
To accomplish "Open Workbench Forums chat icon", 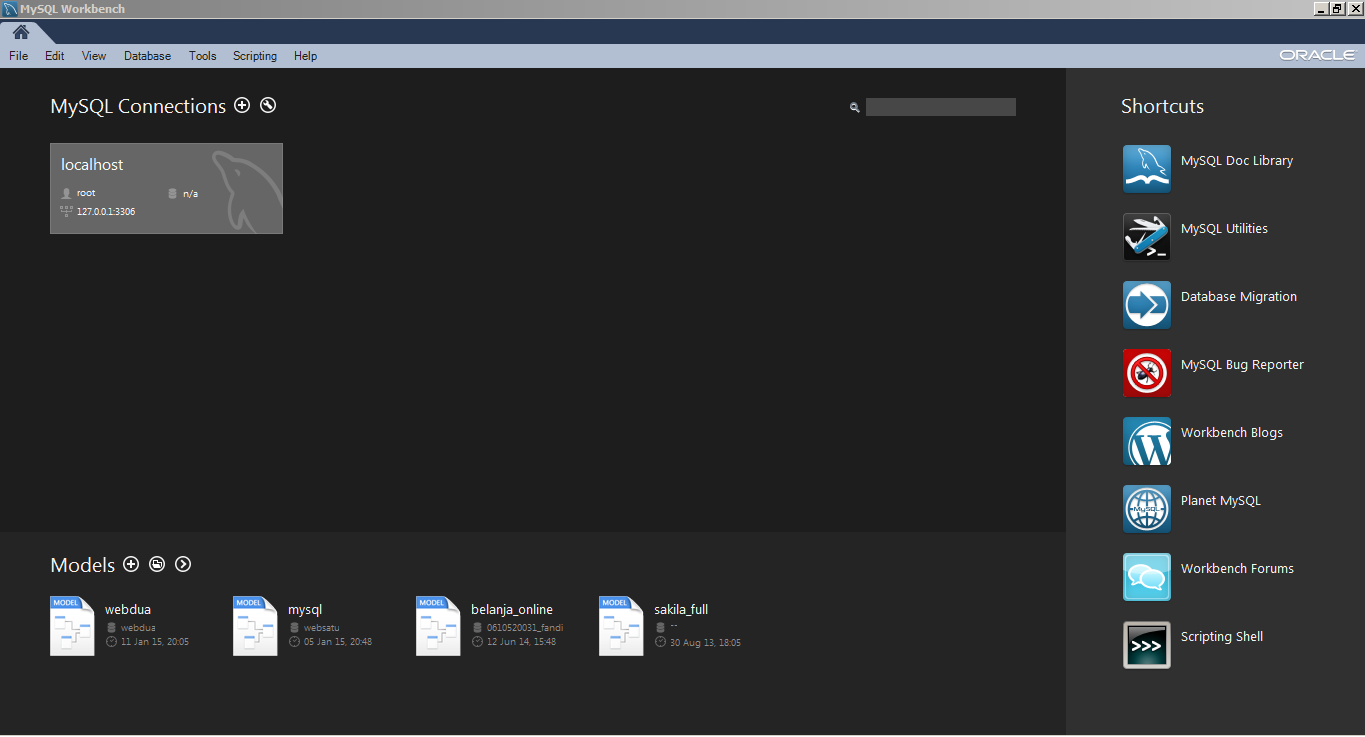I will click(x=1147, y=577).
